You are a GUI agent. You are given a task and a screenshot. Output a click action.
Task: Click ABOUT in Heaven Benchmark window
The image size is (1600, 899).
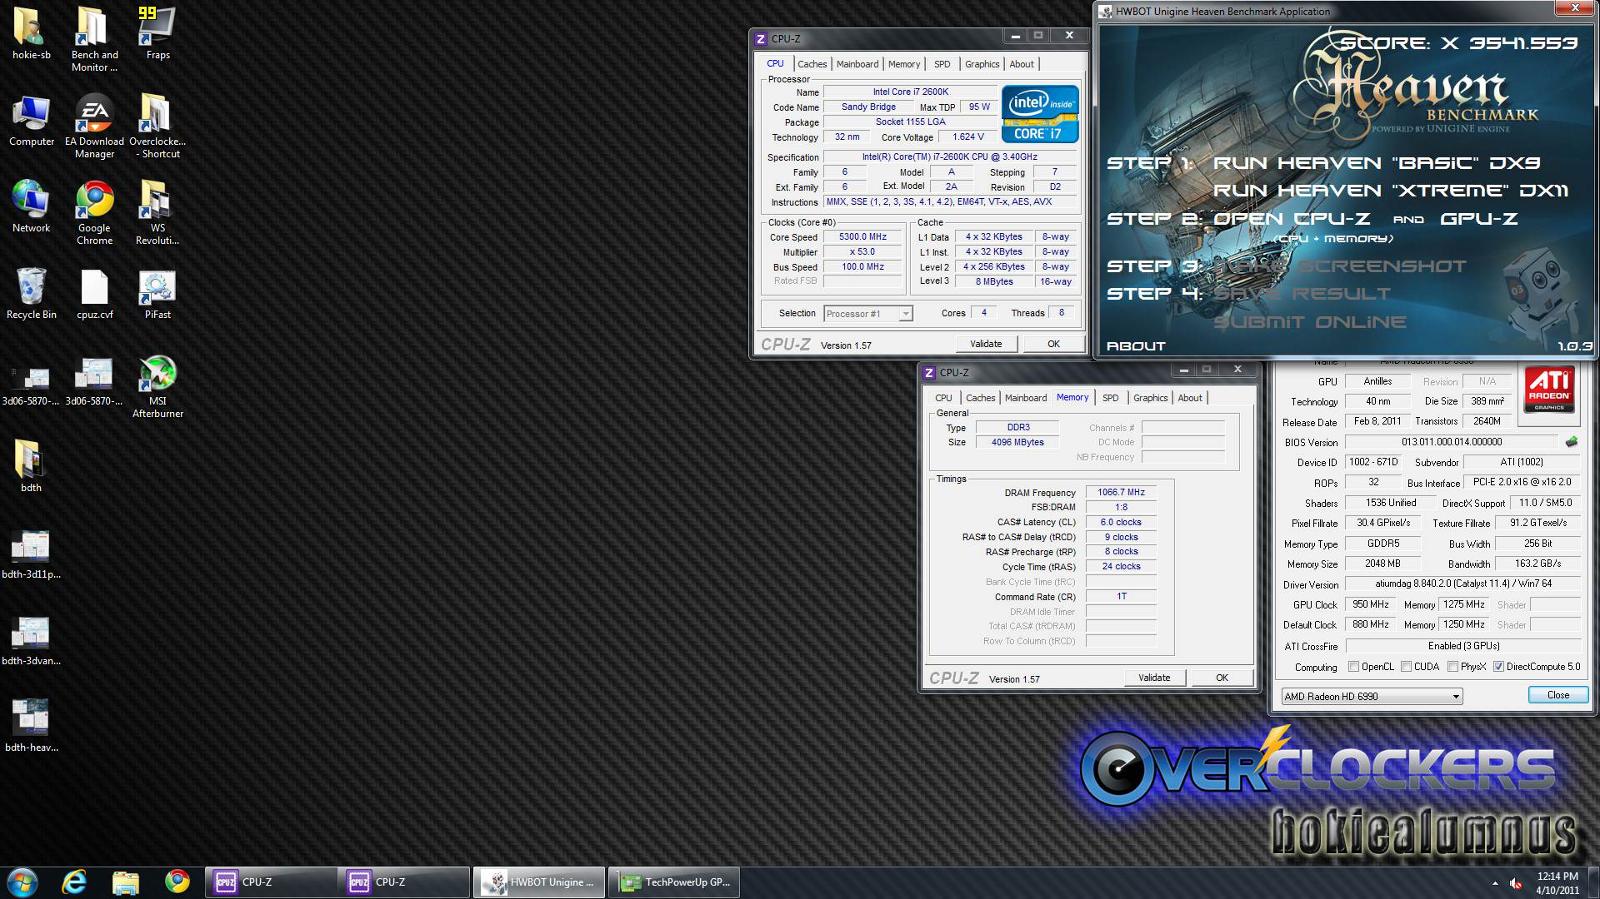pyautogui.click(x=1136, y=346)
